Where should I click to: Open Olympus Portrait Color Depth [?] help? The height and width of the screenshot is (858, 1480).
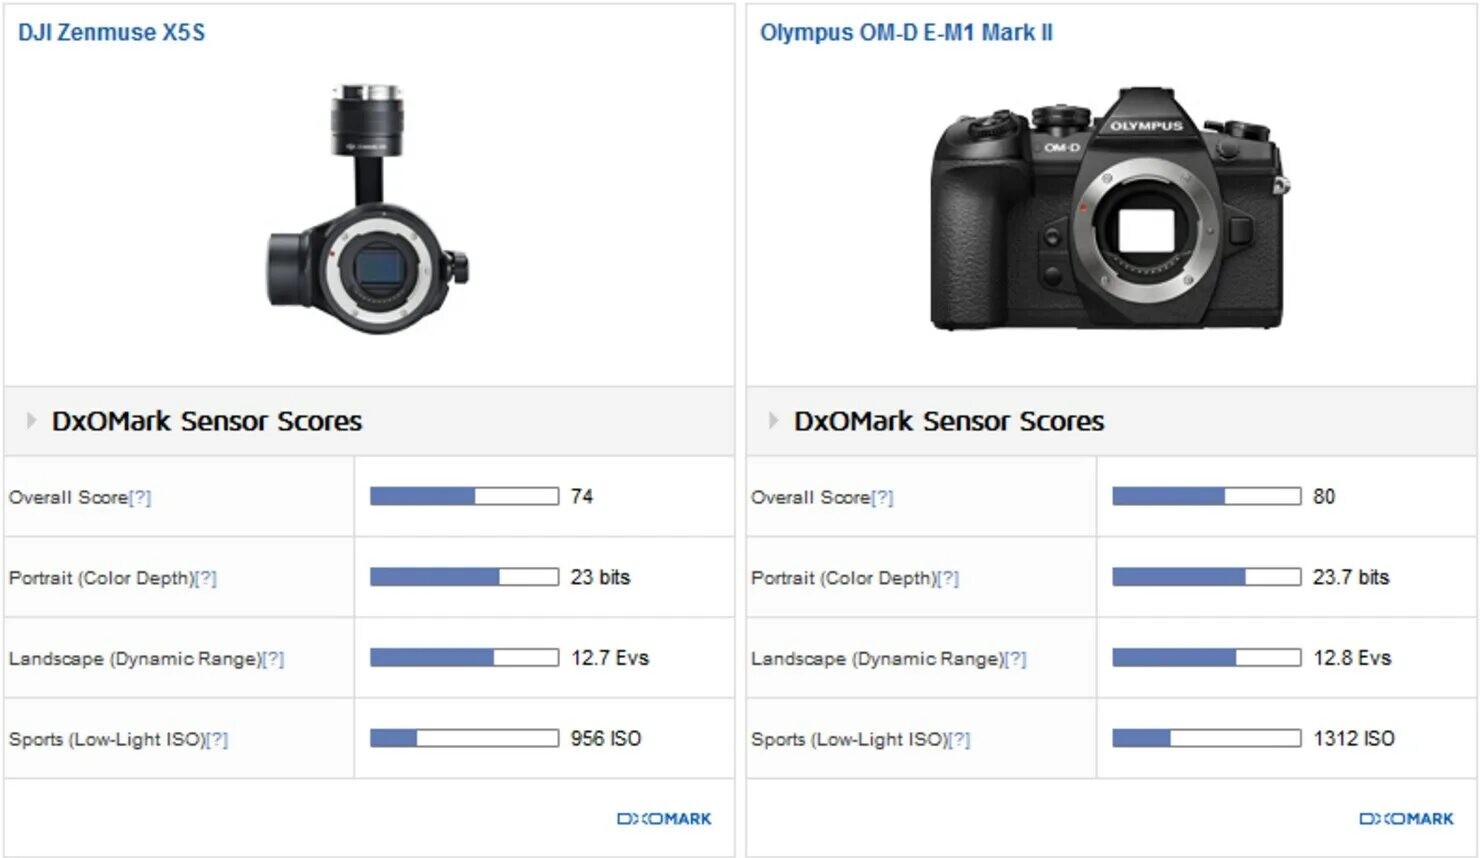point(947,578)
